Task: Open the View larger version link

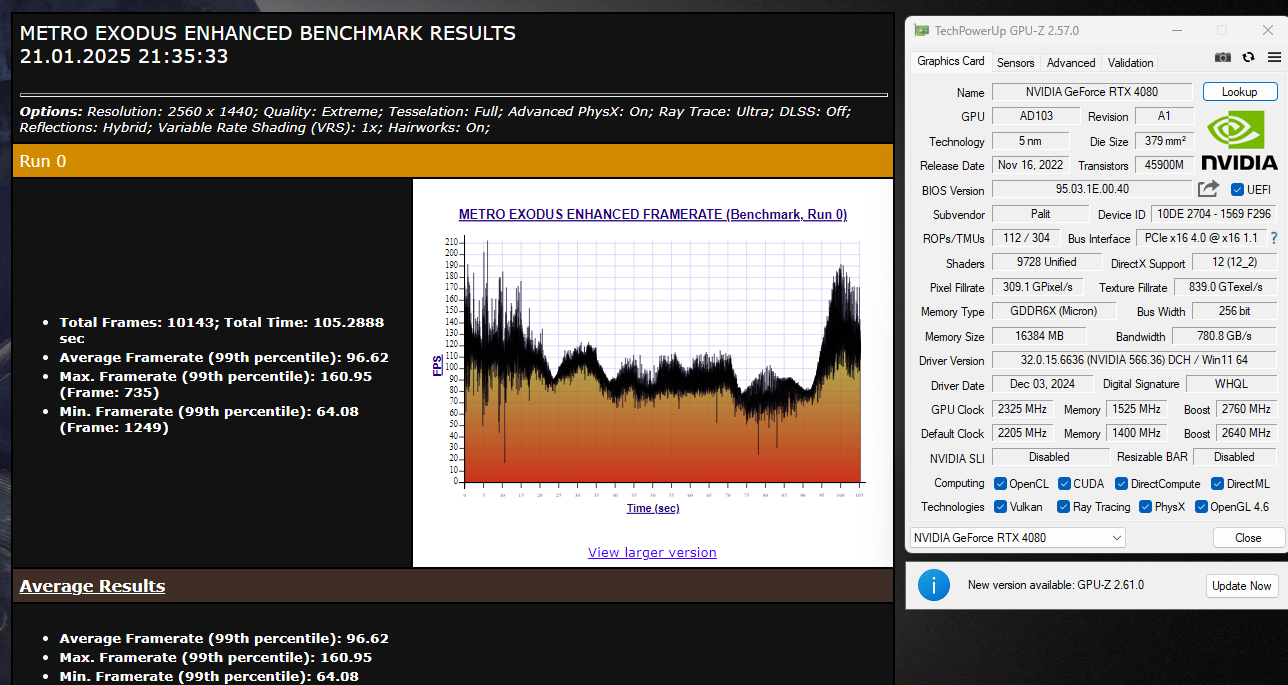Action: (x=652, y=552)
